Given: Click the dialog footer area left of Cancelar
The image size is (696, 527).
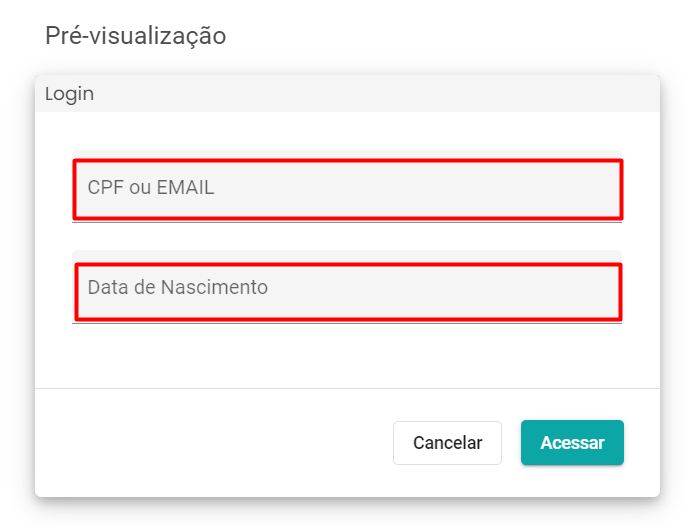Looking at the screenshot, I should [213, 443].
